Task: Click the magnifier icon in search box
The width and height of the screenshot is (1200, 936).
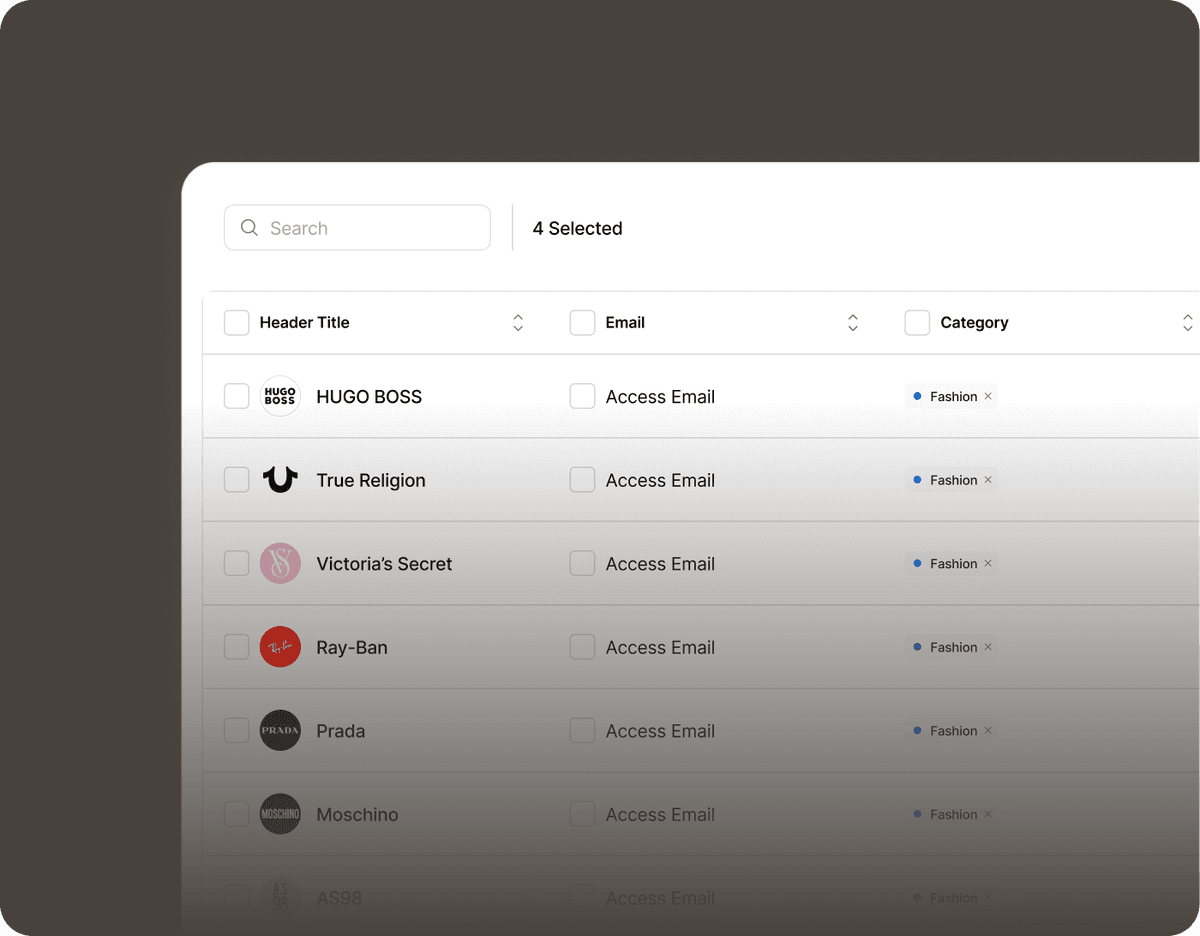Action: pos(249,228)
